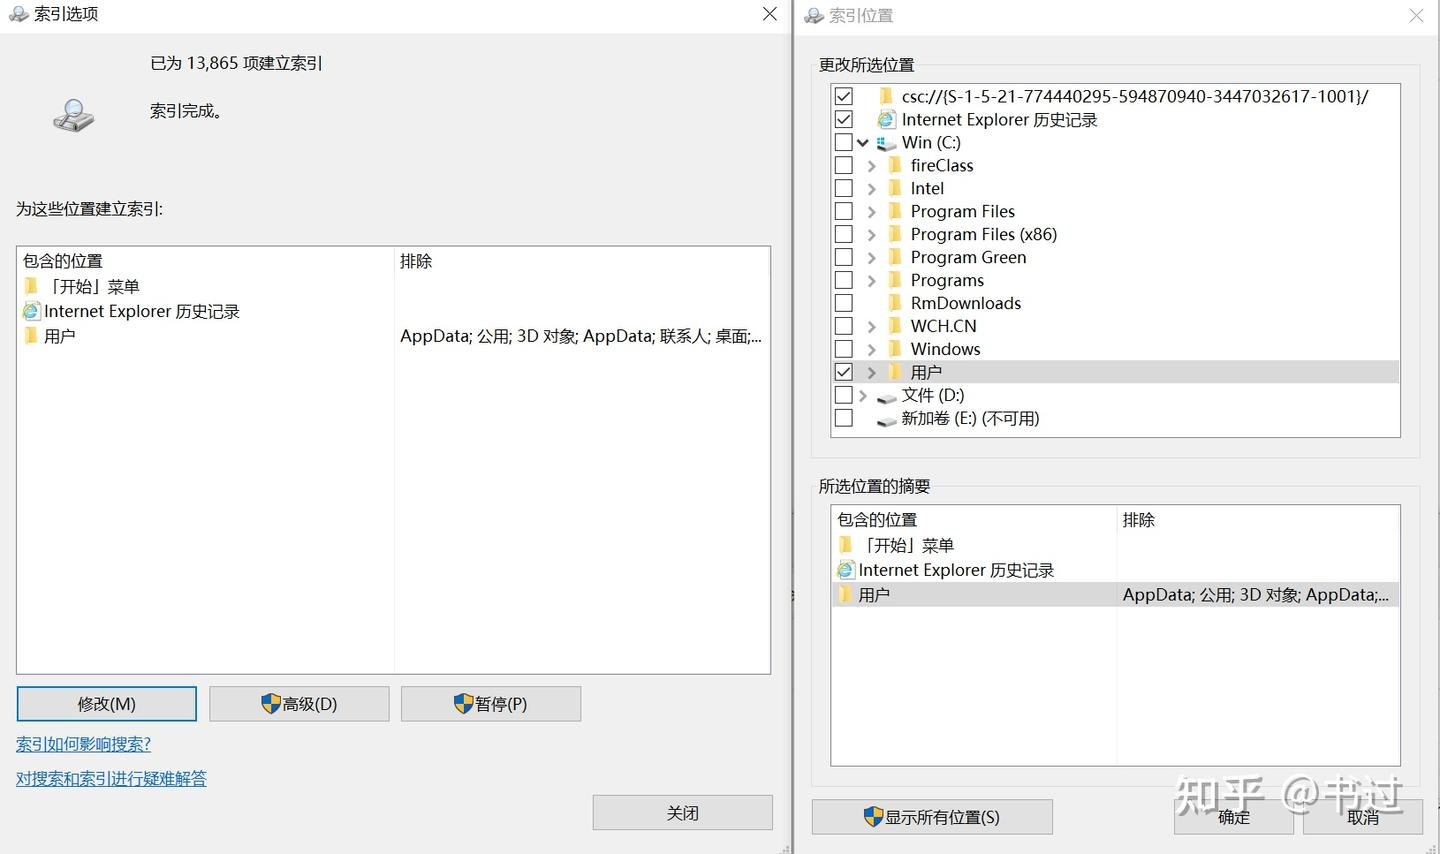
Task: Expand the Program Files (x86) folder
Action: pos(872,235)
